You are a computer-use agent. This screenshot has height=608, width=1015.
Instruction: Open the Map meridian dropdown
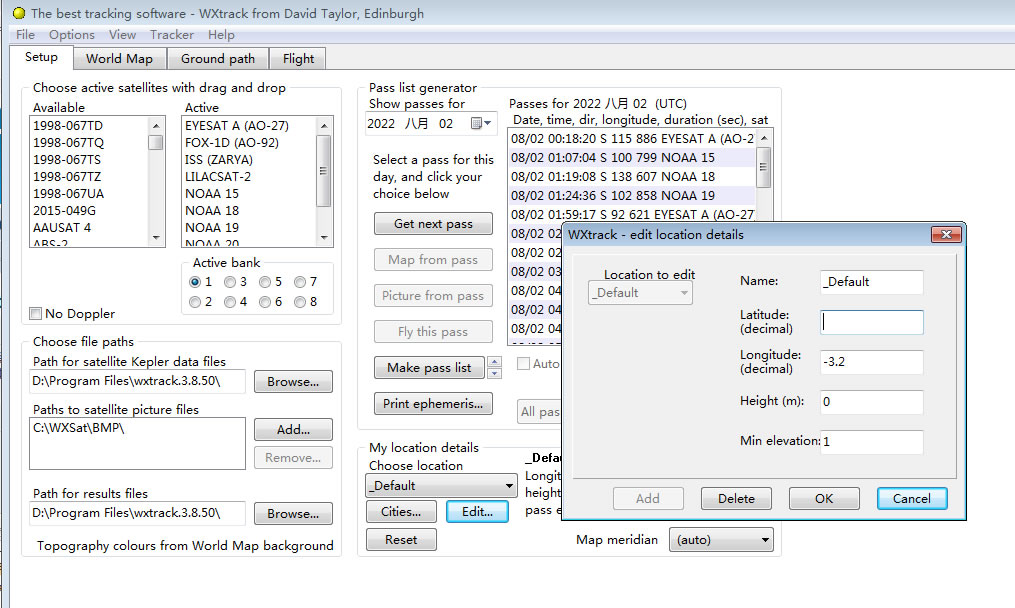(765, 540)
